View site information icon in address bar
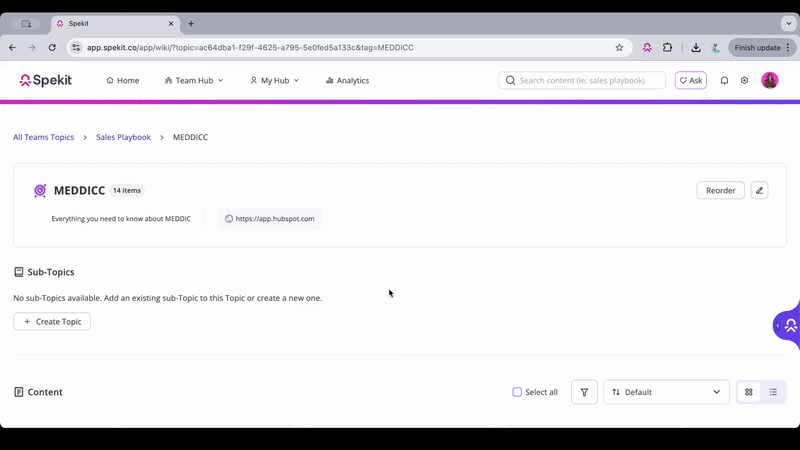The image size is (800, 450). pos(76,47)
